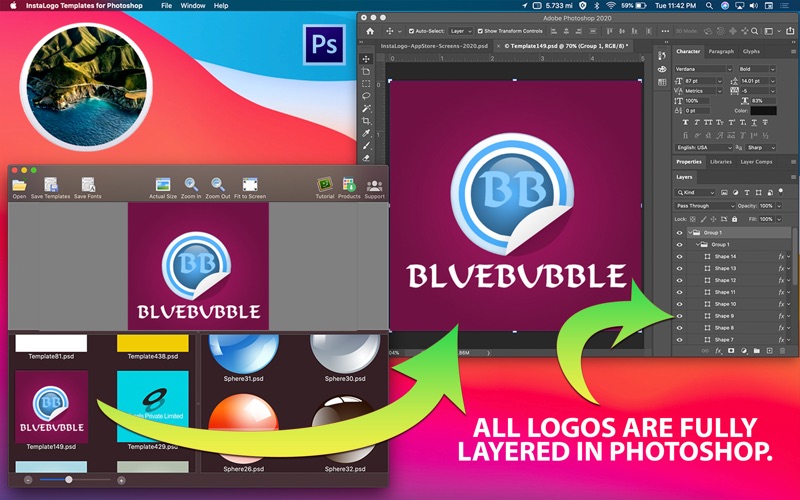Open the Bold font style dropdown
This screenshot has height=500, width=800.
coord(757,69)
